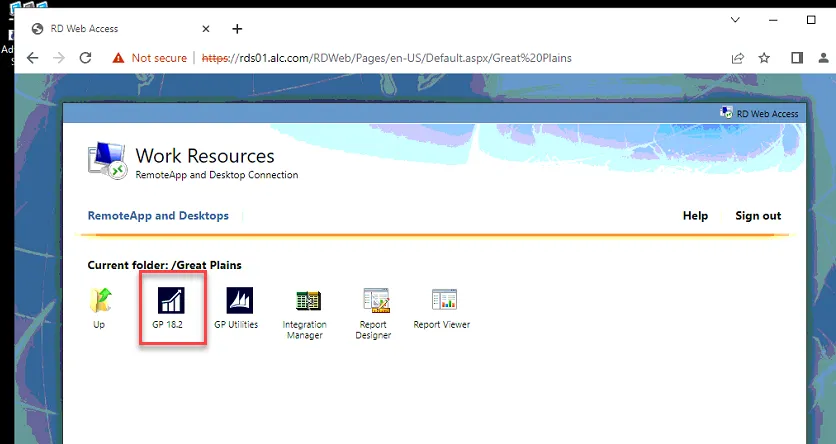836x444 pixels.
Task: Go up one folder with Up icon
Action: 100,300
